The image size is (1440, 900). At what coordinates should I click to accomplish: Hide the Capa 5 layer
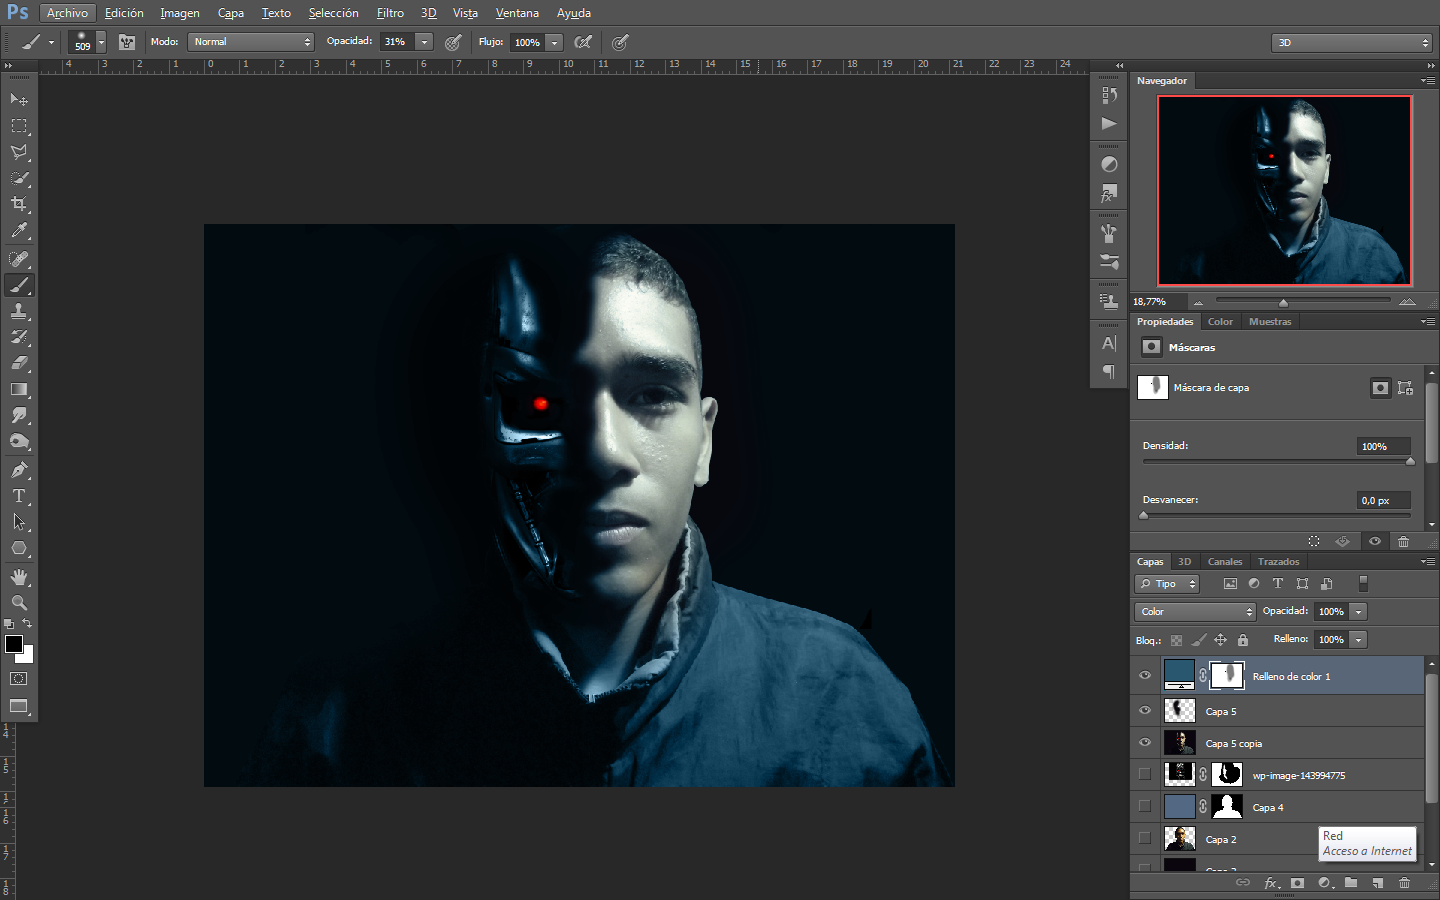click(x=1145, y=711)
